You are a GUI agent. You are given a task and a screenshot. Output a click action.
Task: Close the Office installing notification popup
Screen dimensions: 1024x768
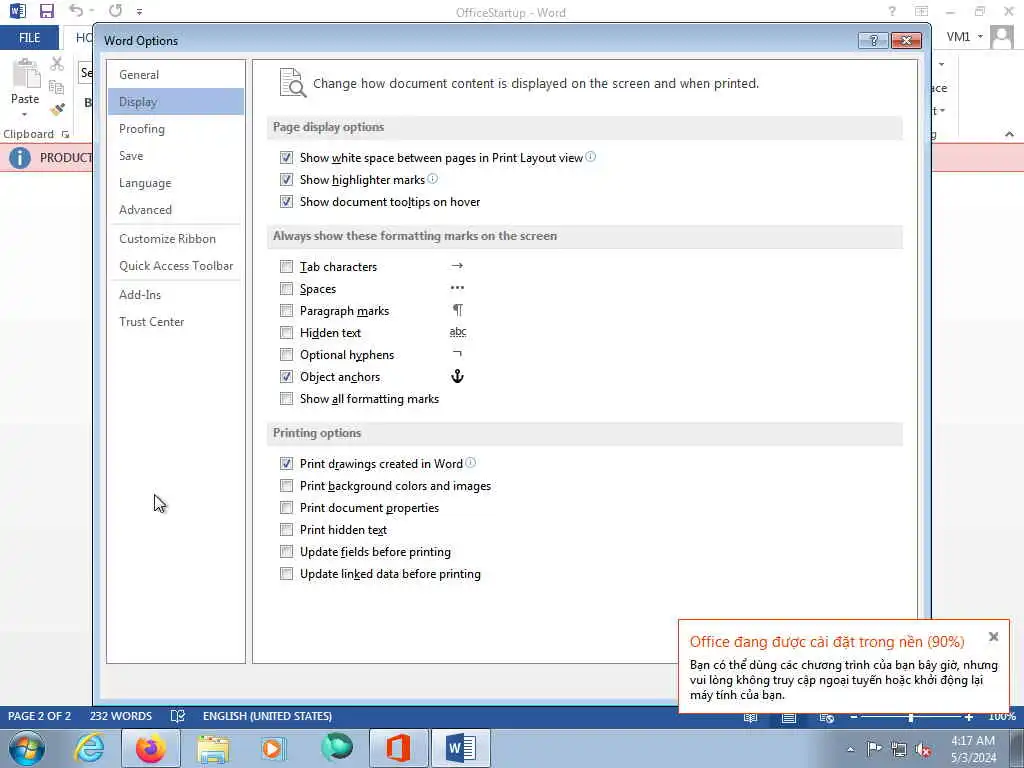(x=993, y=637)
